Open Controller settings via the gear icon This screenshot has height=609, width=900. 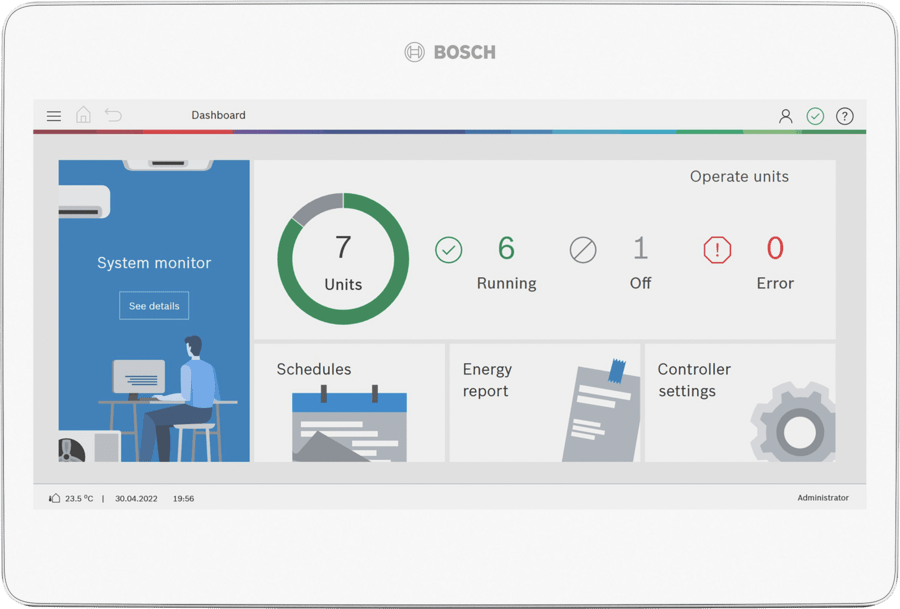(x=795, y=428)
